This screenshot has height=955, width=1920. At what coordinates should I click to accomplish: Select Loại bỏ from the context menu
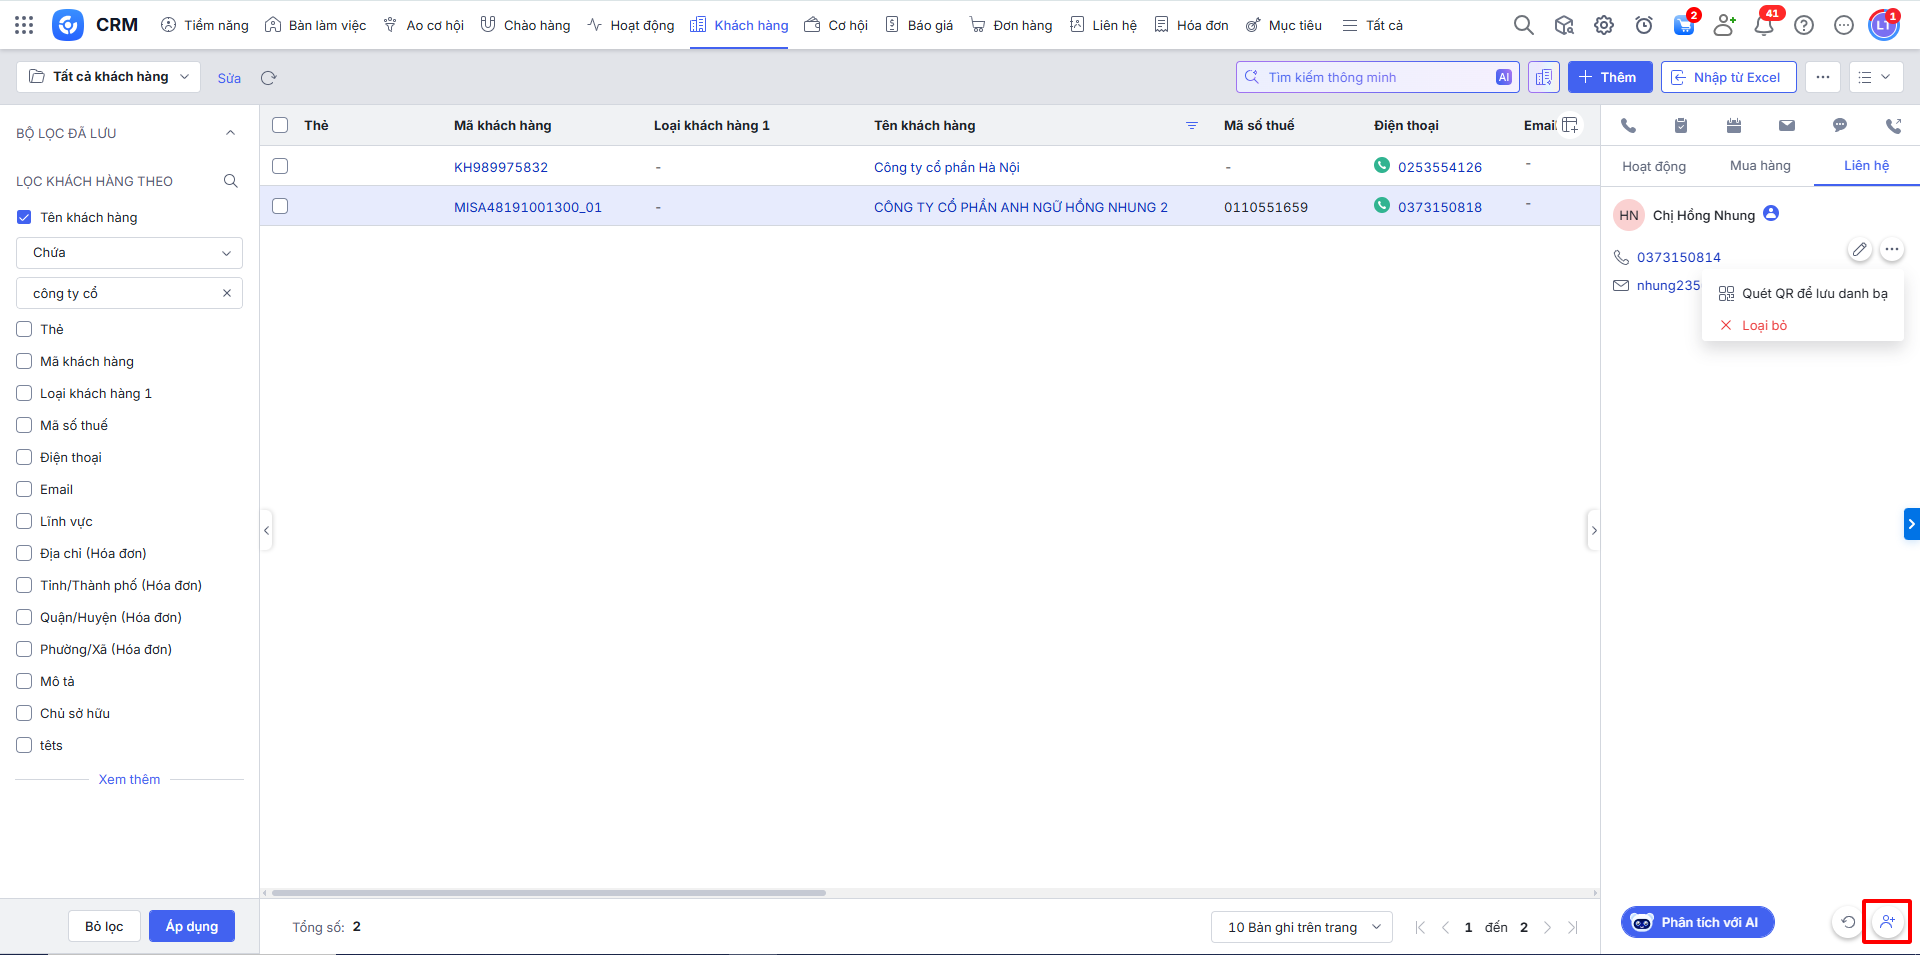point(1764,325)
